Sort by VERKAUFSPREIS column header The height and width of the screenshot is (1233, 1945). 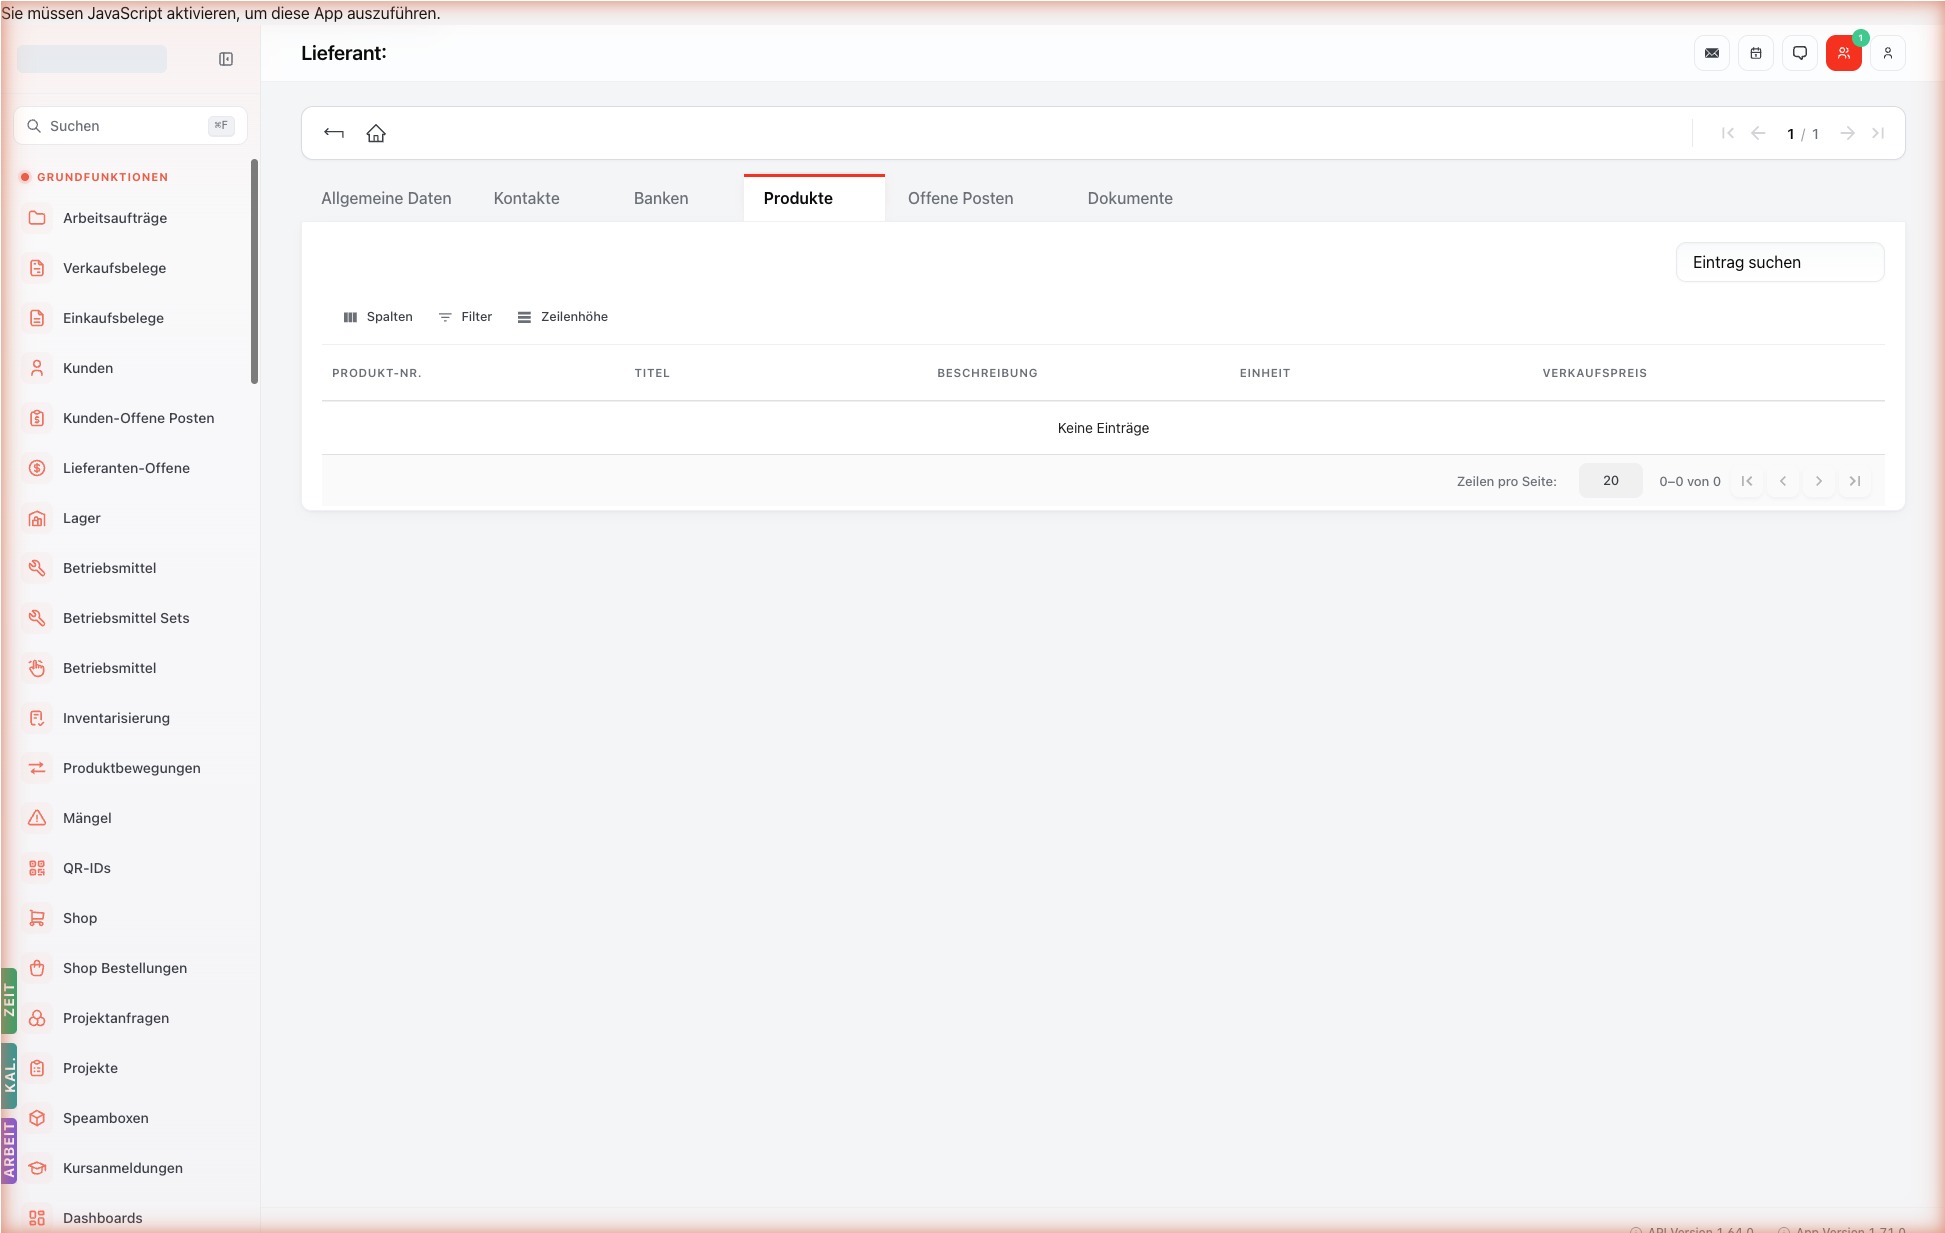point(1594,373)
